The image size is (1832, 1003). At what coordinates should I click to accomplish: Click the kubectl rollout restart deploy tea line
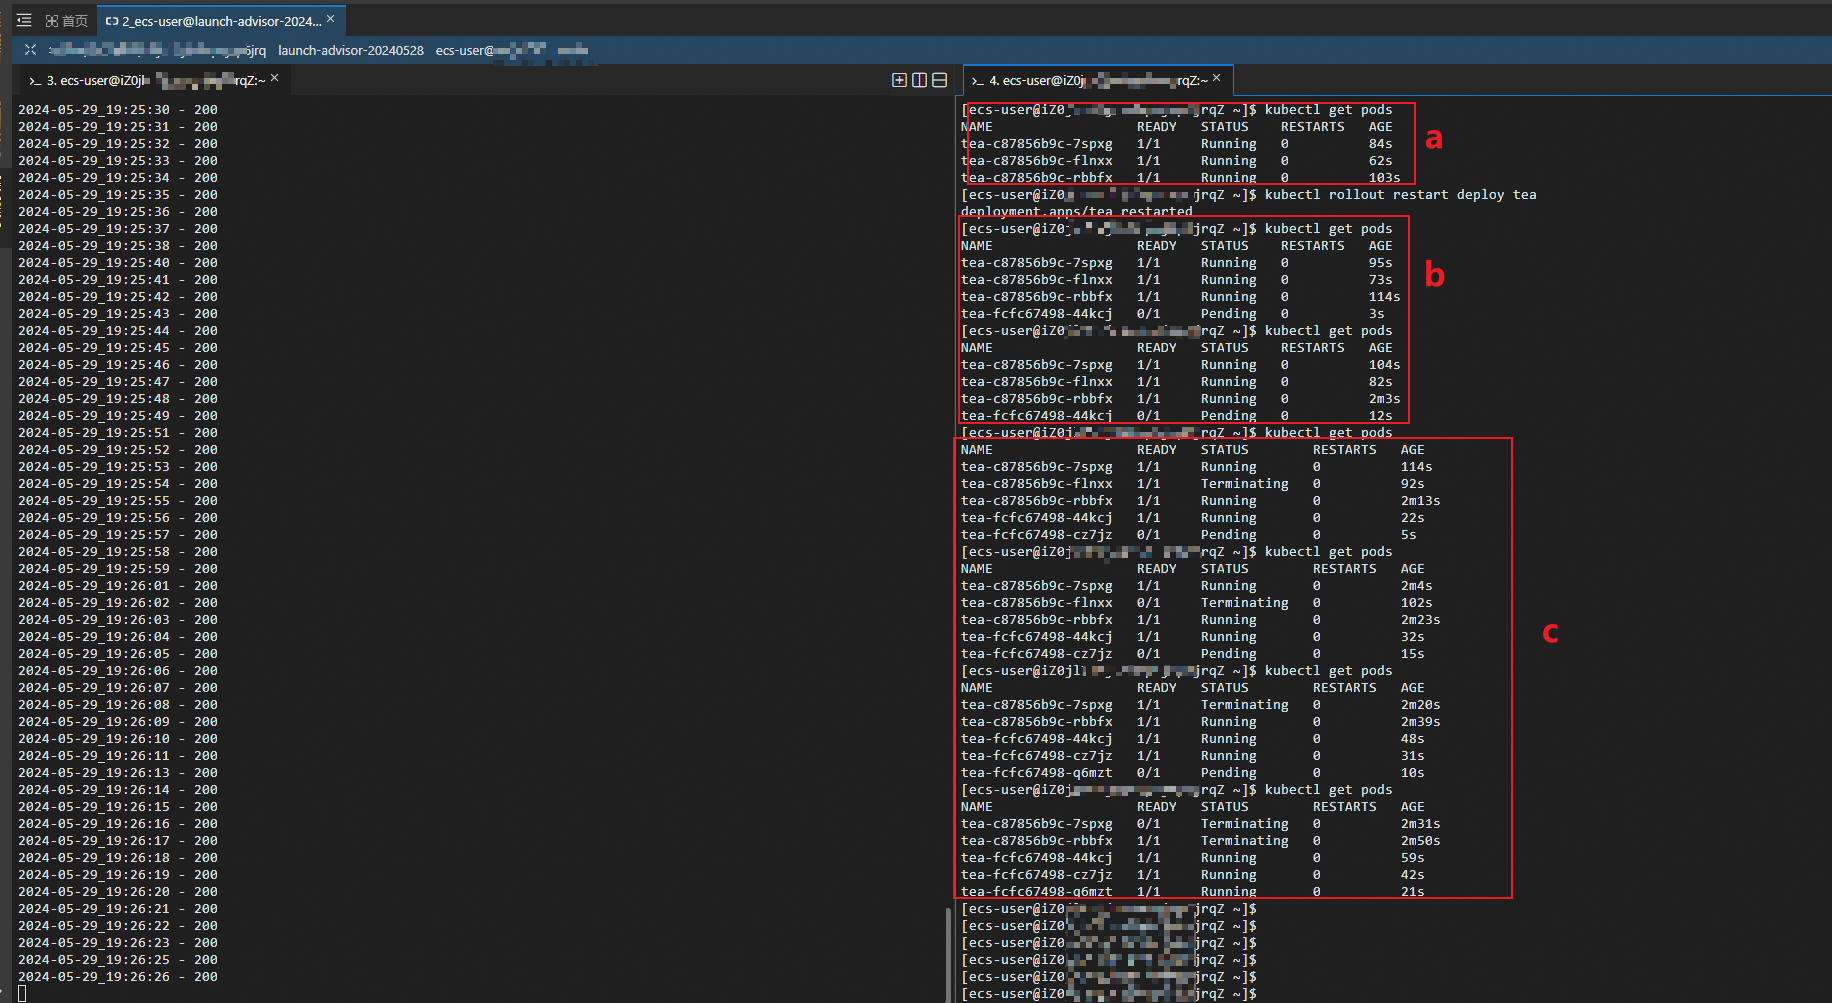click(1400, 195)
